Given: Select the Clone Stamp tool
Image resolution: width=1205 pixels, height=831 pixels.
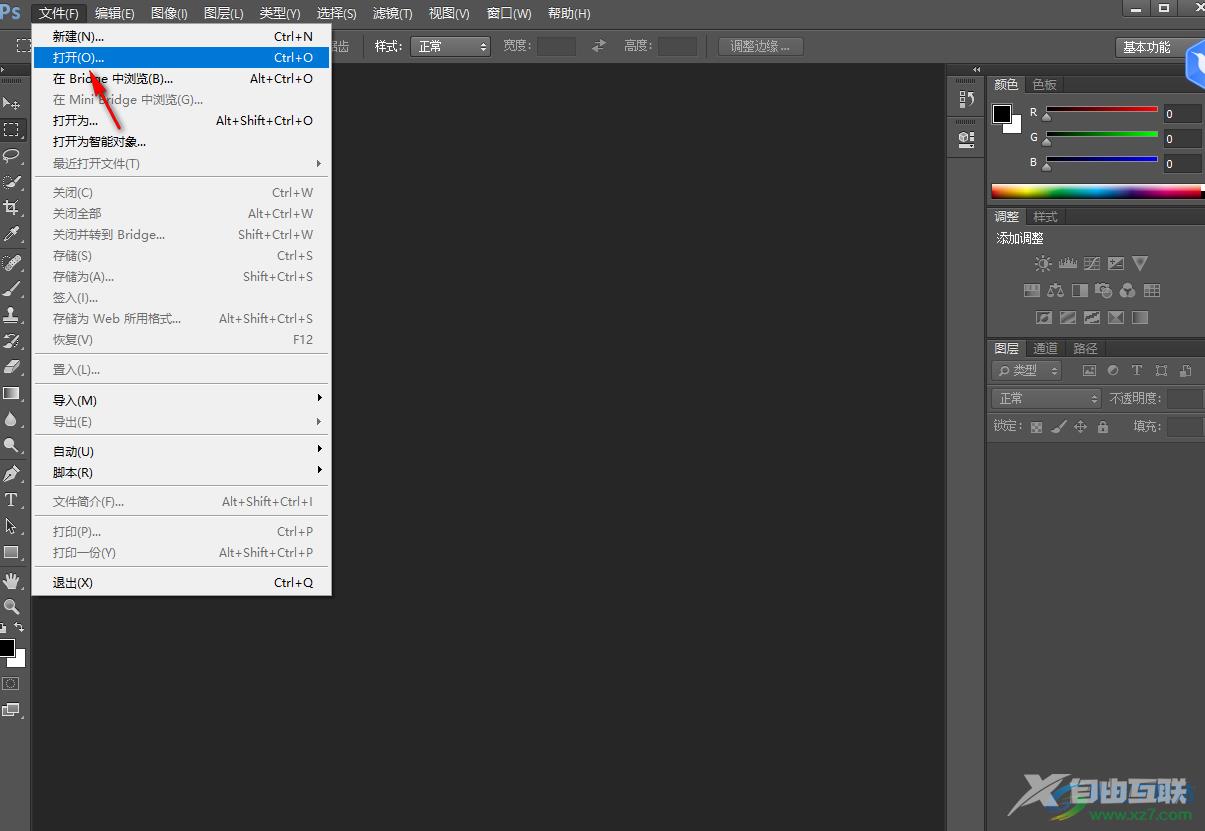Looking at the screenshot, I should pos(12,315).
